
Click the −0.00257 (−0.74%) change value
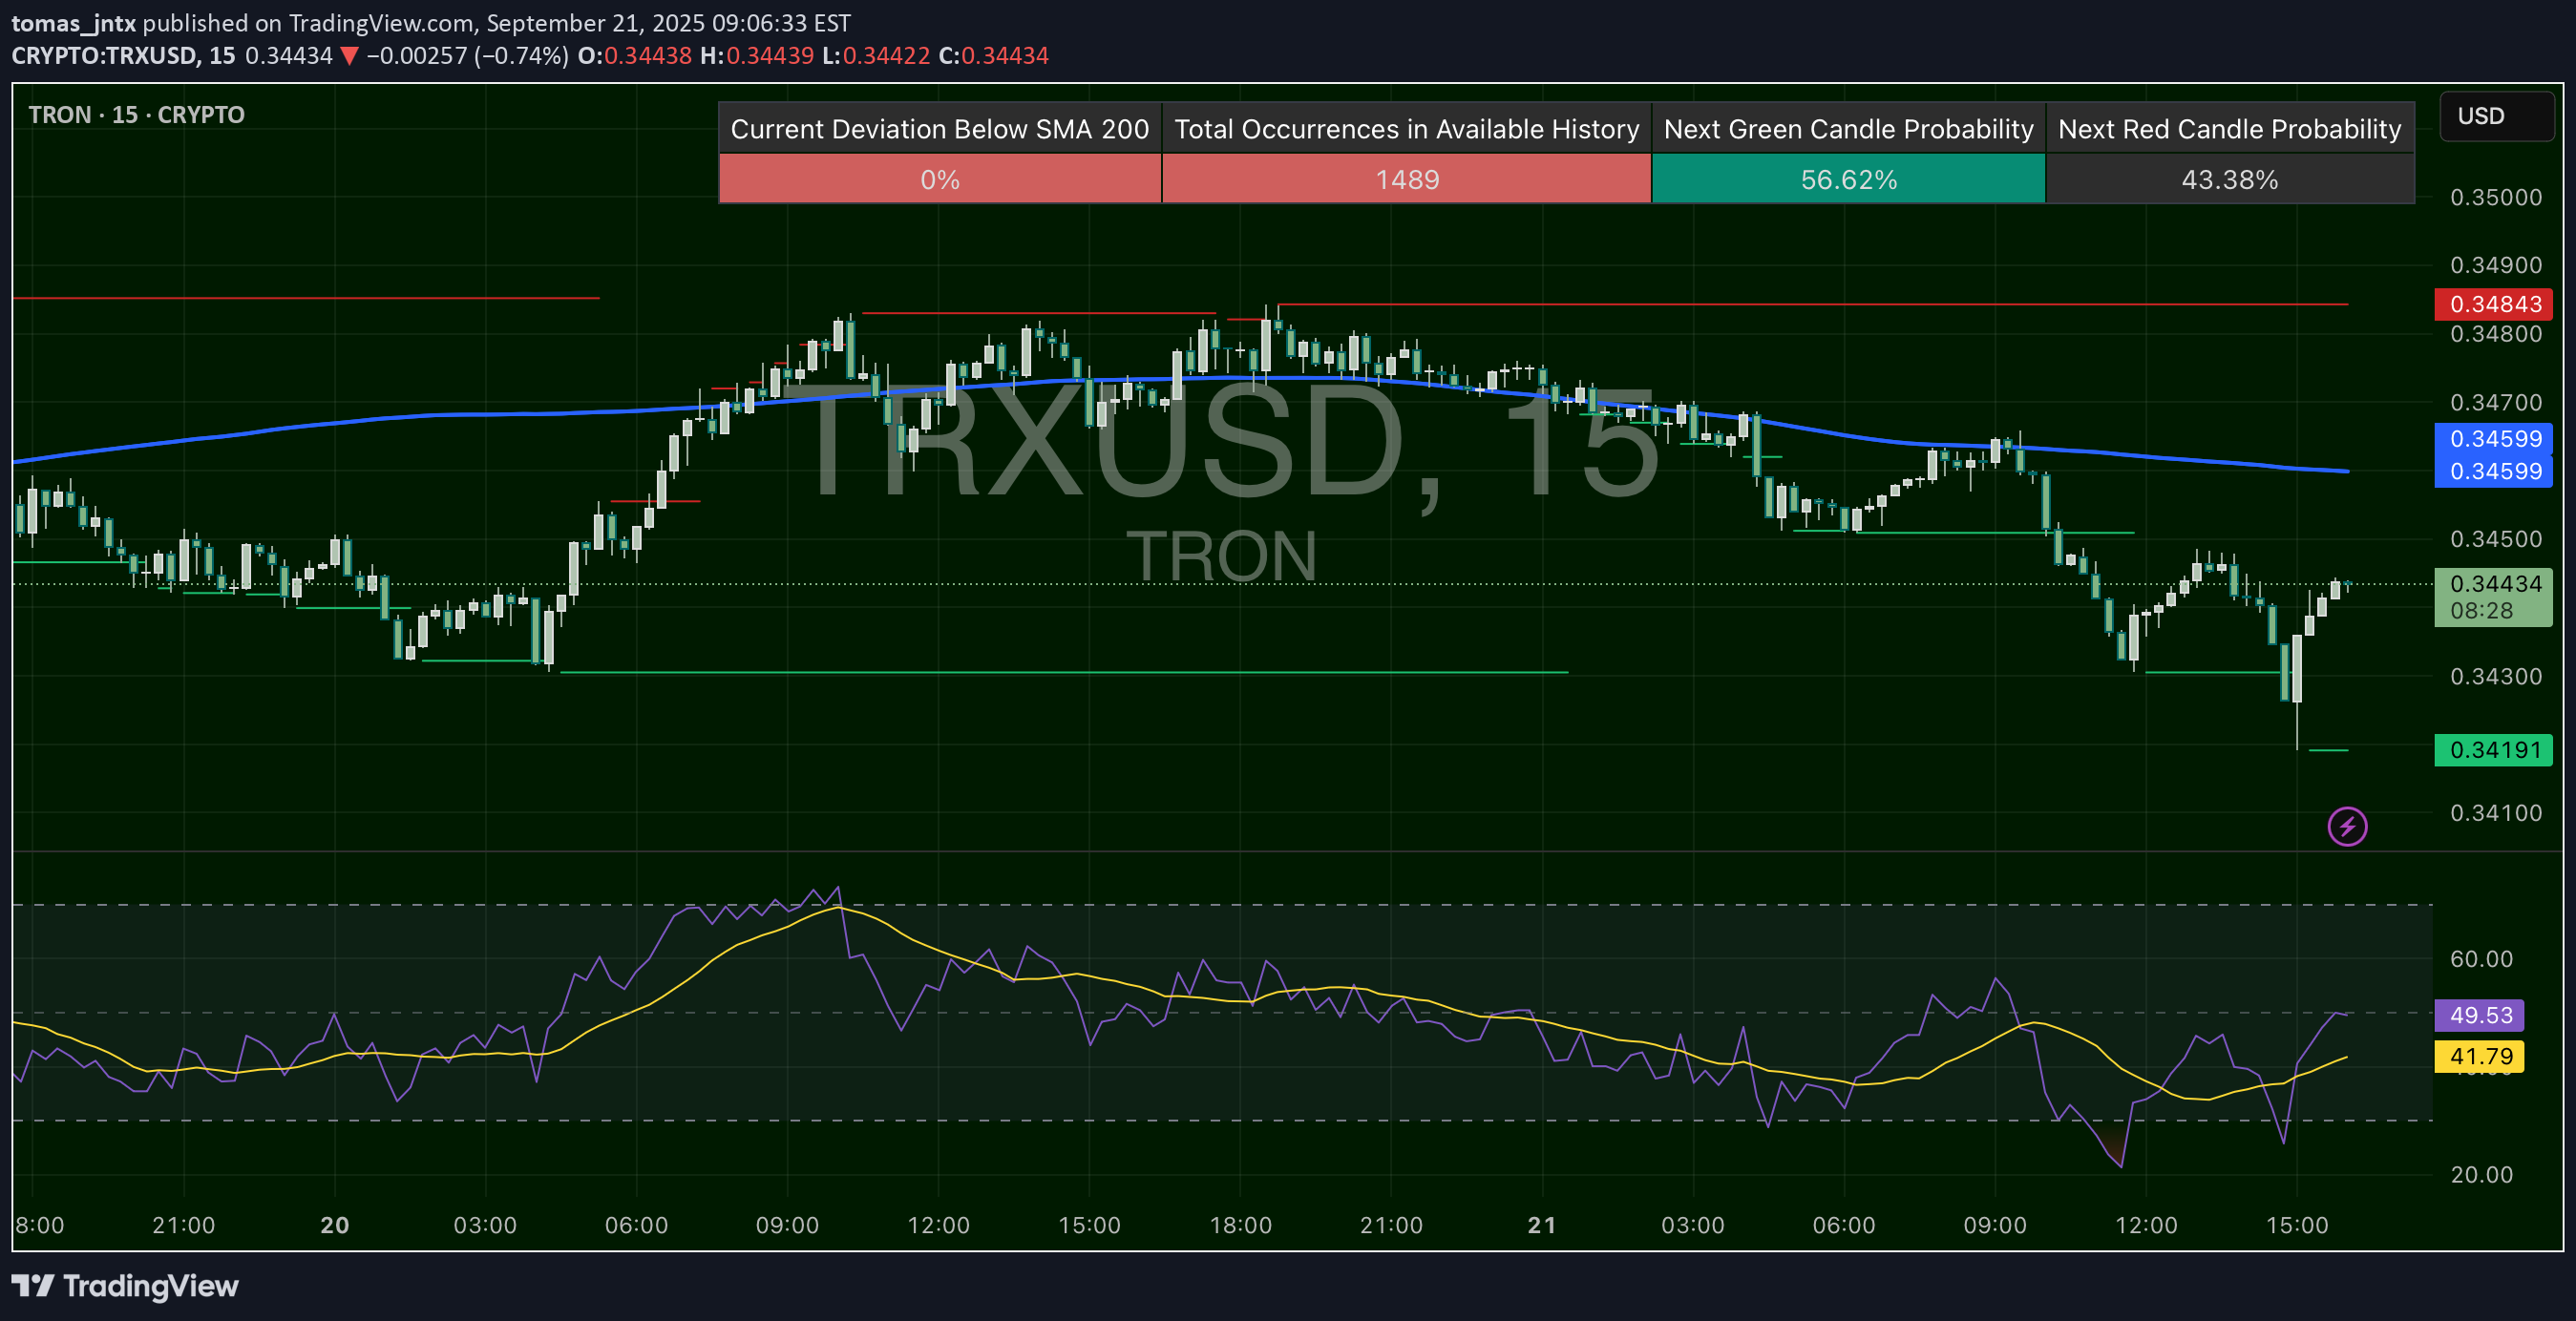(x=467, y=56)
